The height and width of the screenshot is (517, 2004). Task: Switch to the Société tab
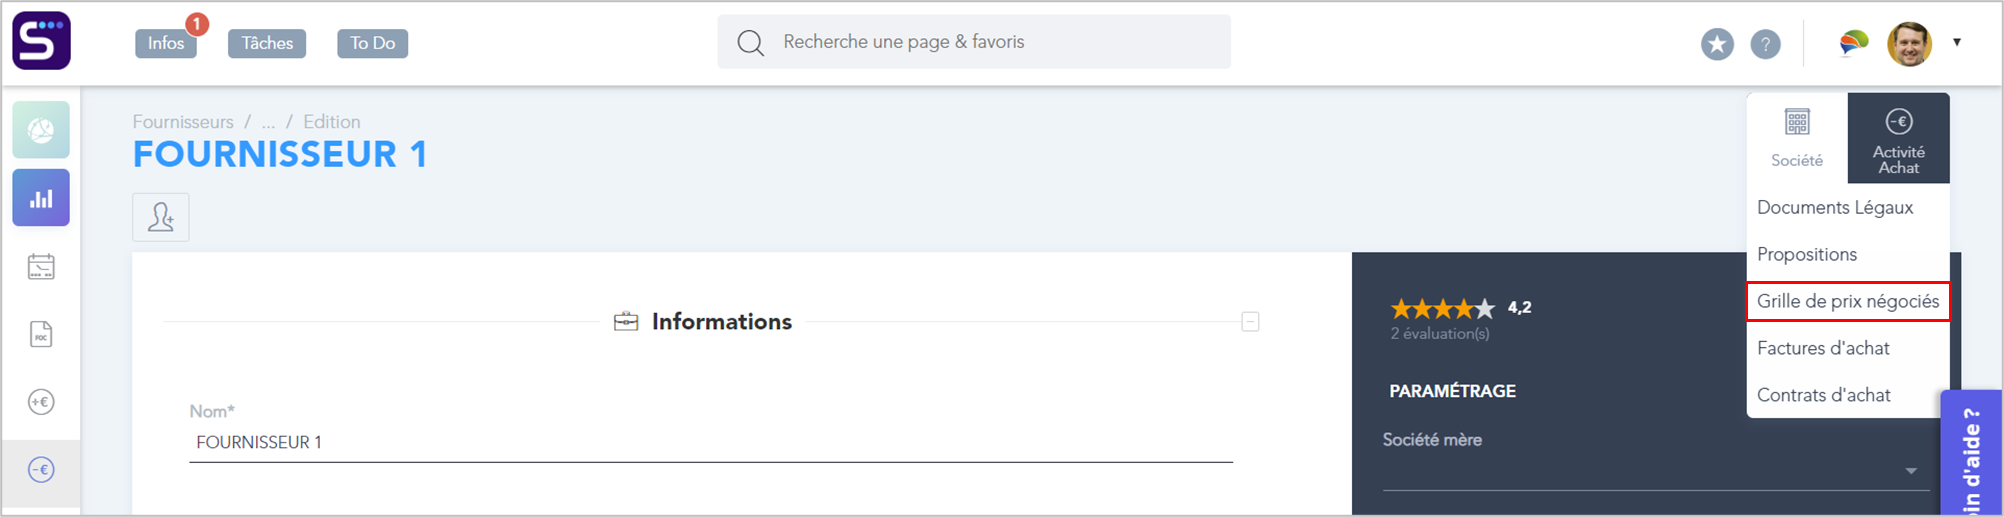pyautogui.click(x=1796, y=138)
